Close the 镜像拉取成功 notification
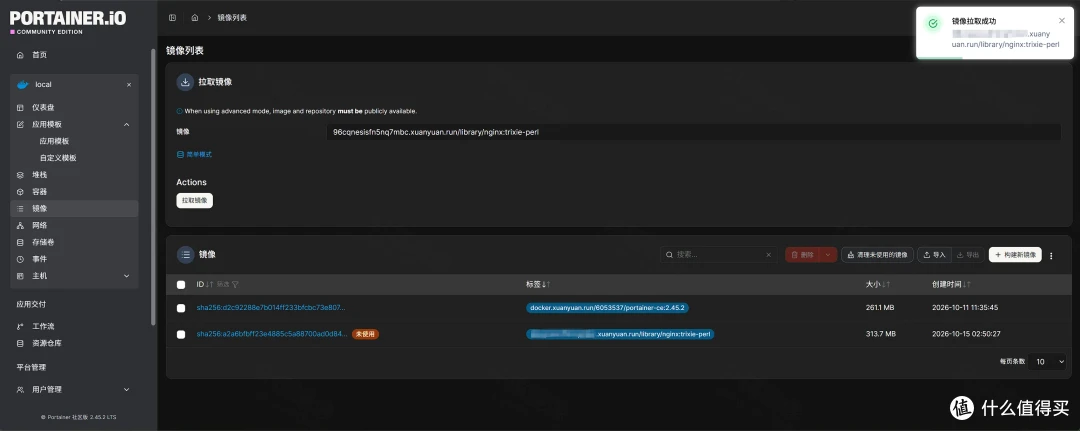This screenshot has width=1080, height=431. (1061, 21)
